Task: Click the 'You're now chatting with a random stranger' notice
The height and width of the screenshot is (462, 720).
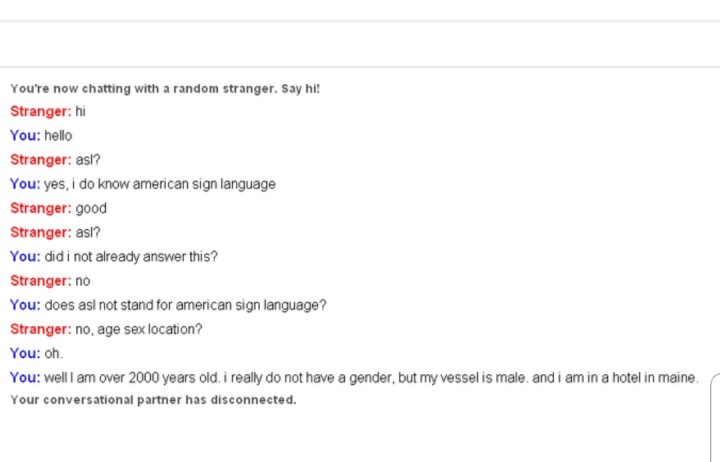Action: pos(165,89)
